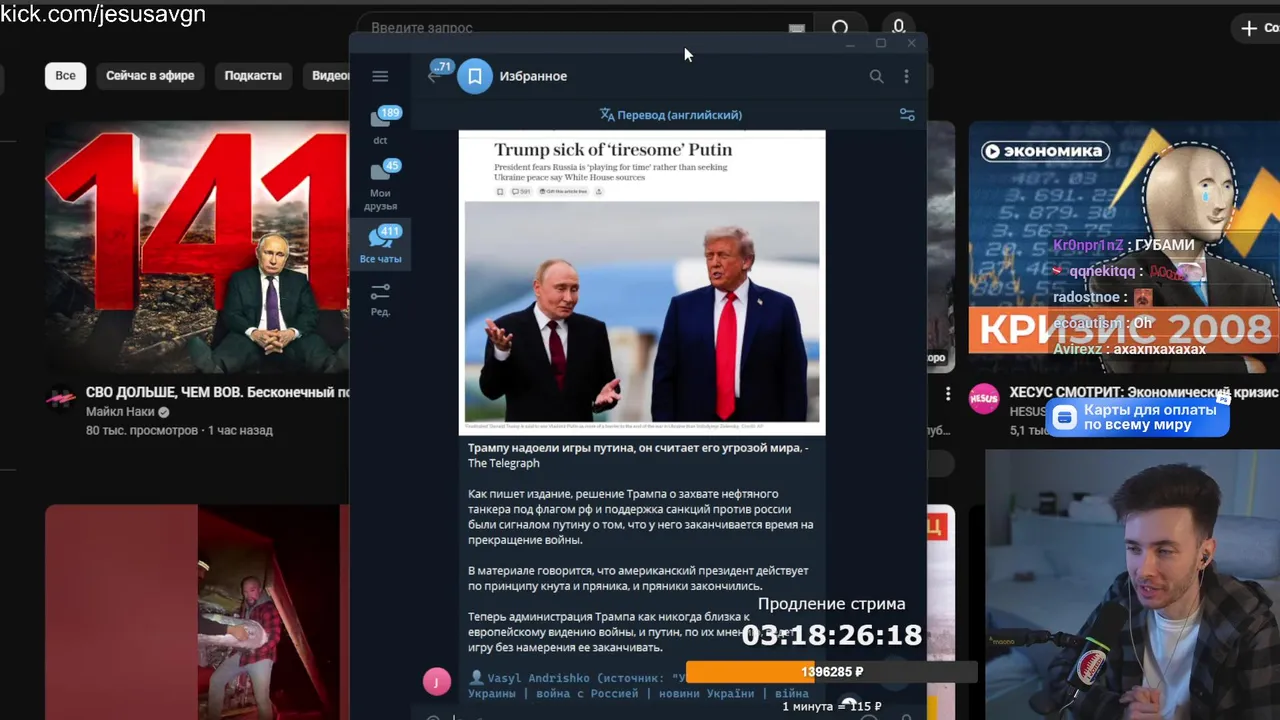The width and height of the screenshot is (1280, 720).
Task: Open the on-screen keyboard icon in search box
Action: tap(796, 29)
